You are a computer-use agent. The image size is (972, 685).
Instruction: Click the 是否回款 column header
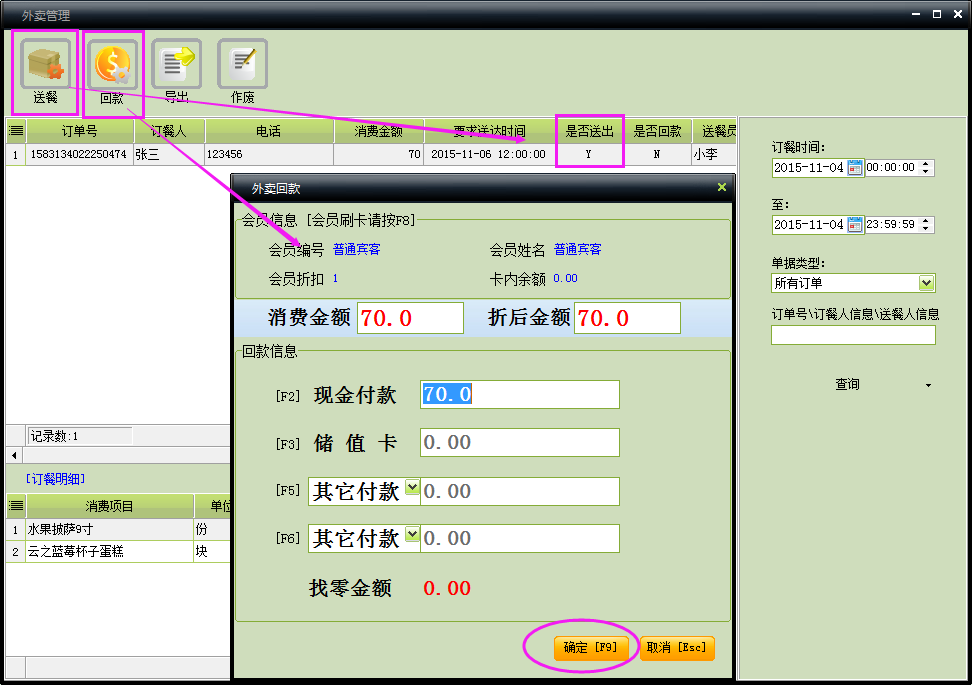tap(657, 131)
